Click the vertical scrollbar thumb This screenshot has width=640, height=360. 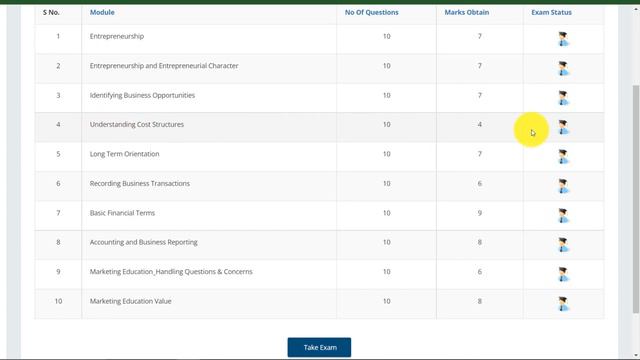(x=636, y=199)
